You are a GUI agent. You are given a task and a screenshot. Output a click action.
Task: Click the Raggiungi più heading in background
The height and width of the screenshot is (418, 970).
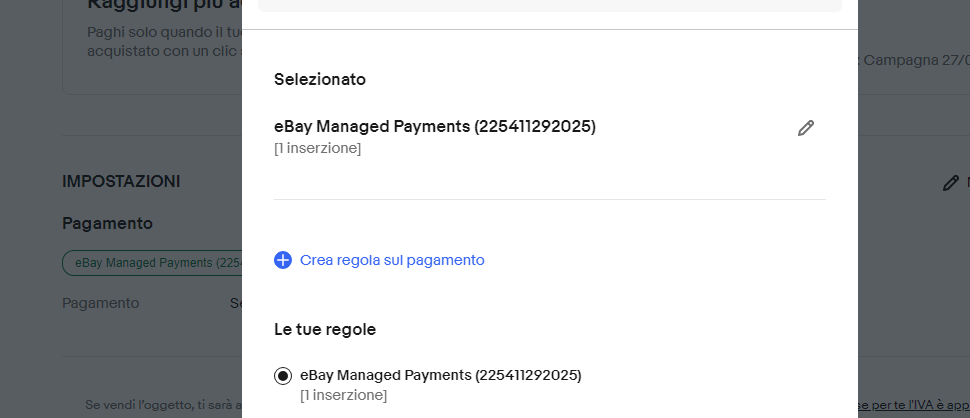click(165, 5)
